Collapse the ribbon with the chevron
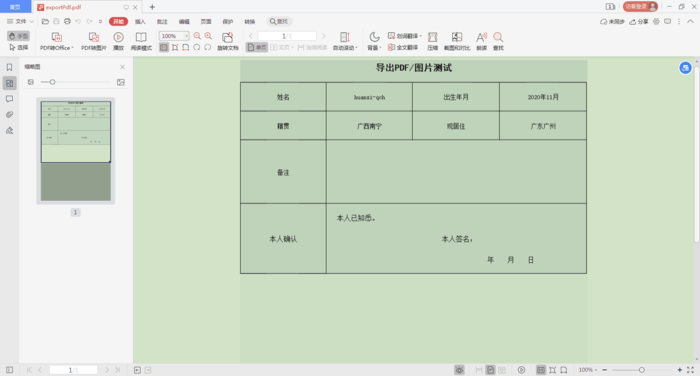Viewport: 700px width, 376px height. pos(690,21)
